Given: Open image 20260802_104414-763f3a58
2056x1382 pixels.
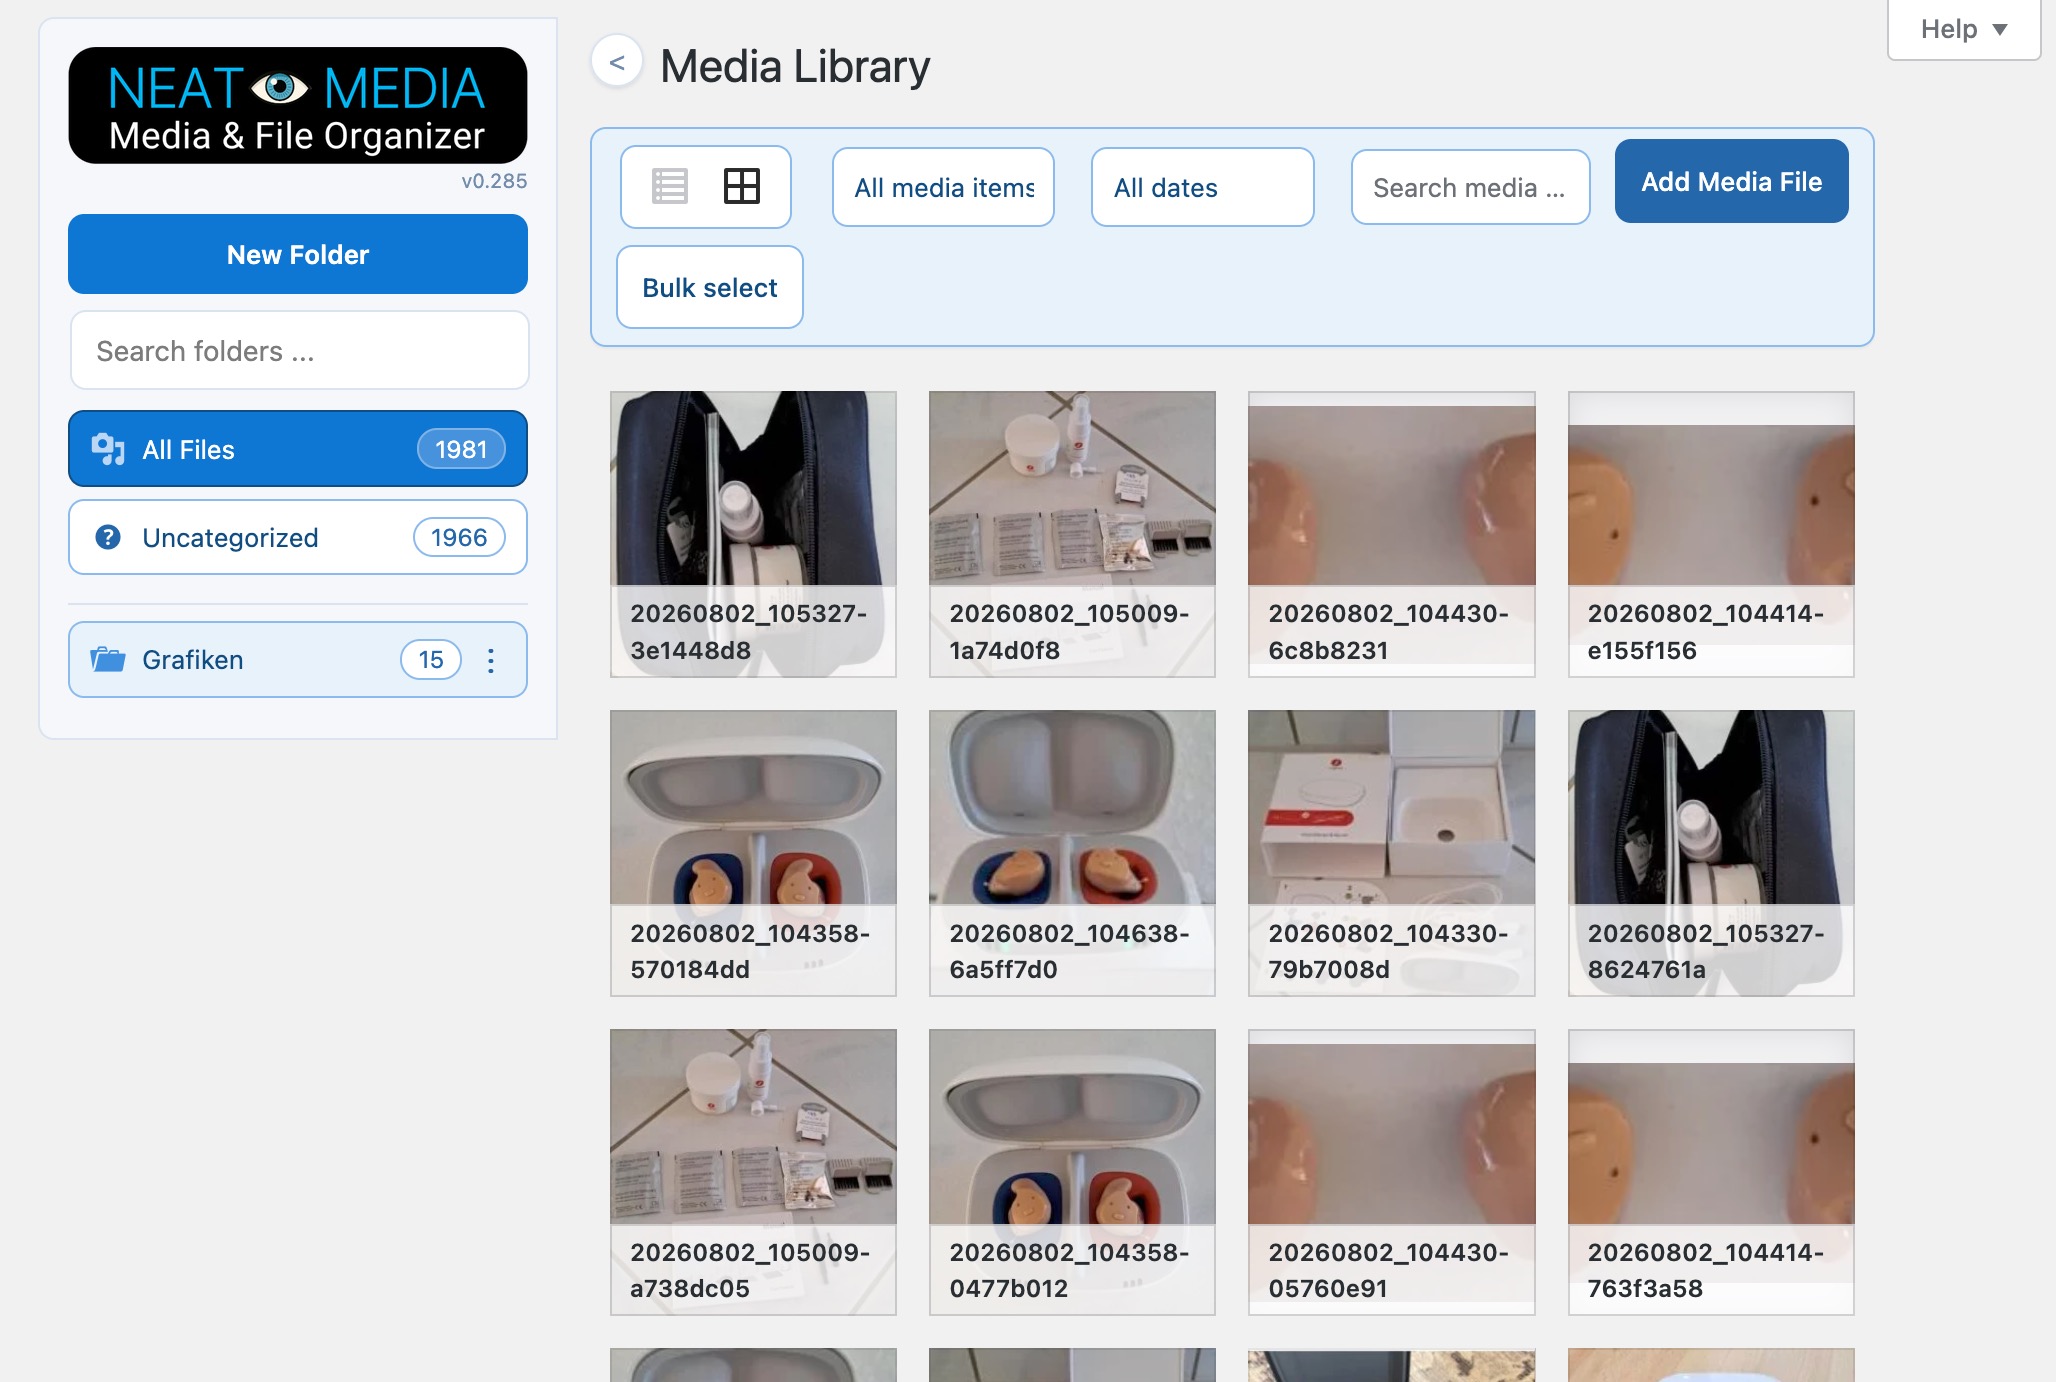Looking at the screenshot, I should coord(1711,1172).
